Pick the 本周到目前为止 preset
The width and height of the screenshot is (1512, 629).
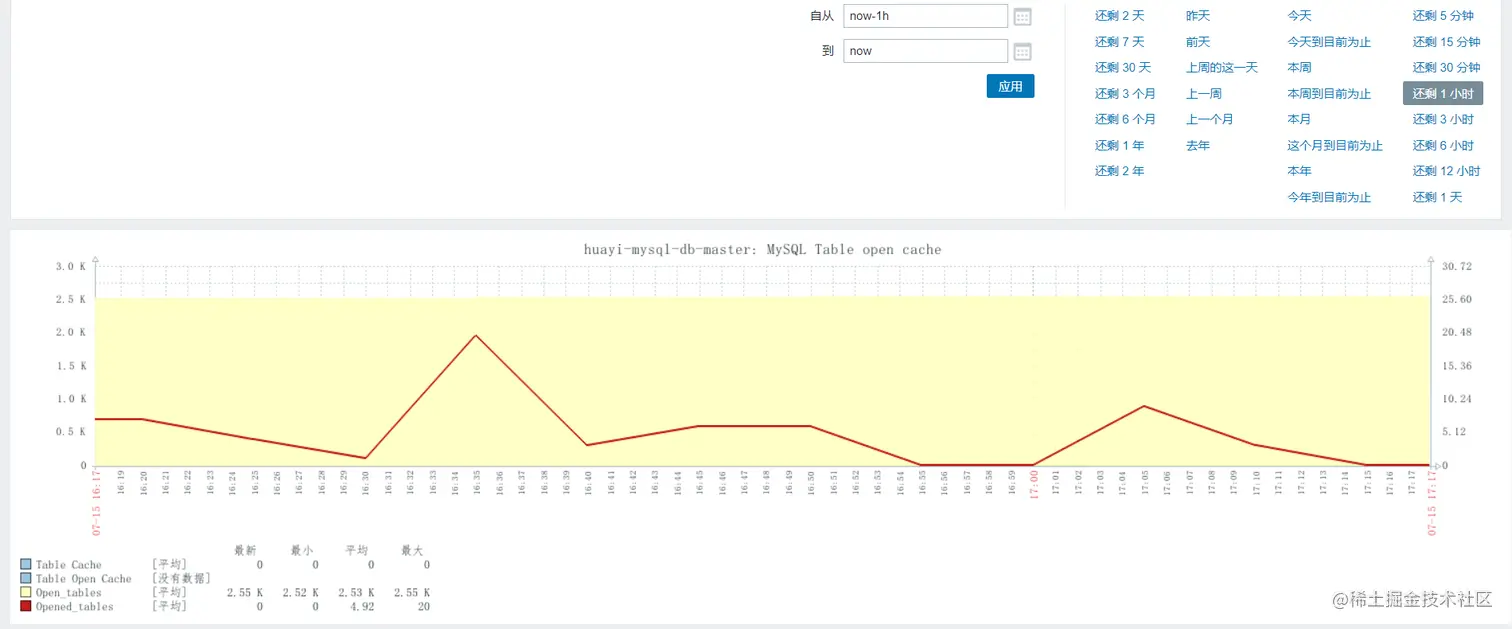coord(1329,94)
